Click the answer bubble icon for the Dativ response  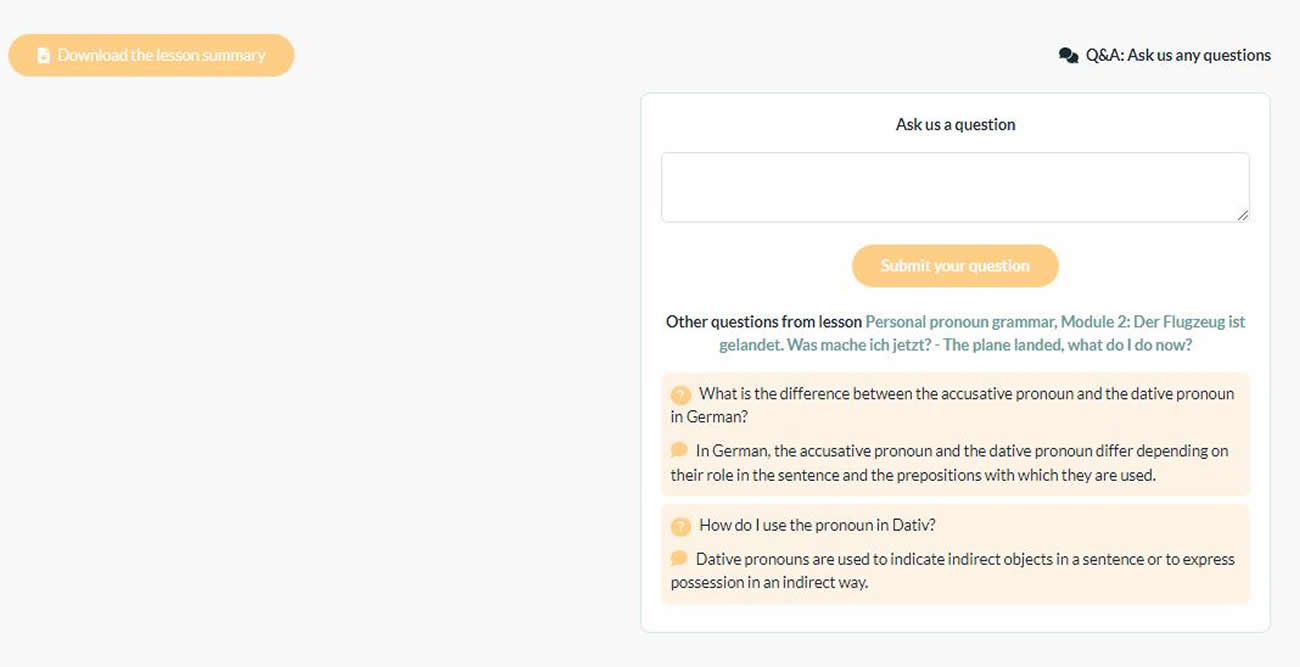point(679,557)
